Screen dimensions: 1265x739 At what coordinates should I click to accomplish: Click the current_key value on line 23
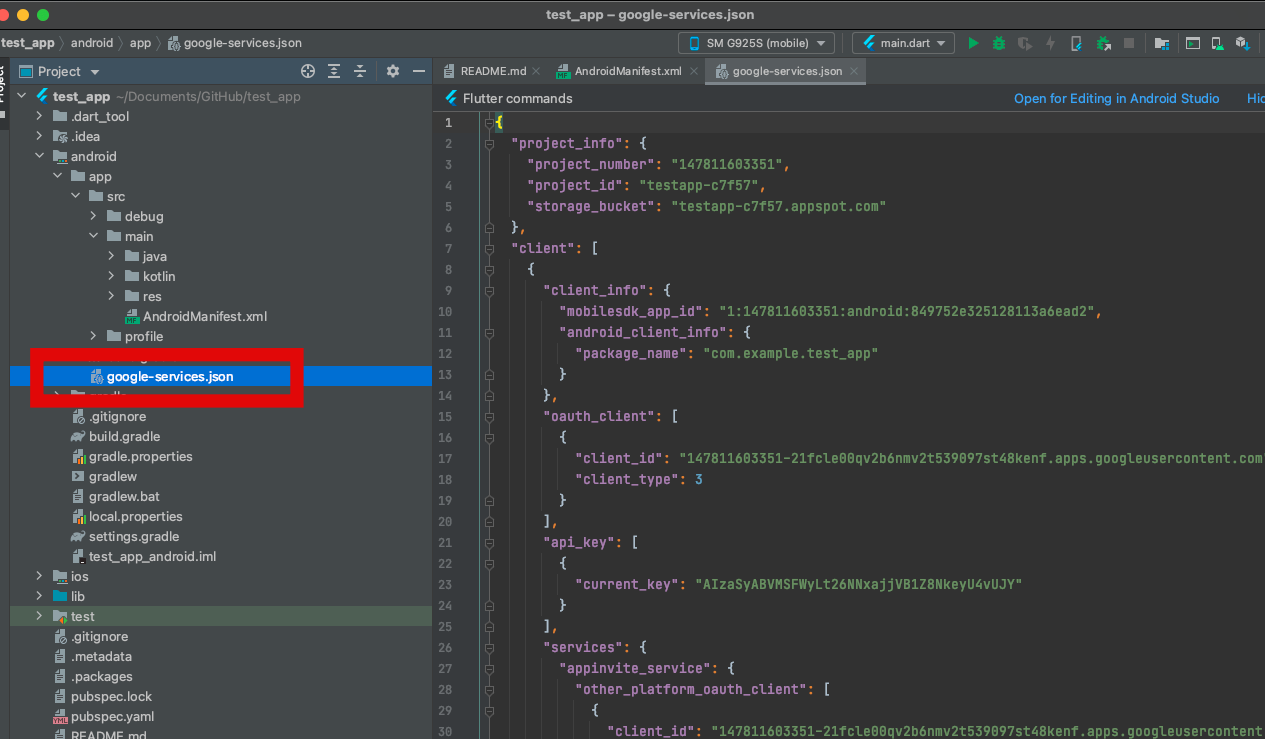coord(859,584)
